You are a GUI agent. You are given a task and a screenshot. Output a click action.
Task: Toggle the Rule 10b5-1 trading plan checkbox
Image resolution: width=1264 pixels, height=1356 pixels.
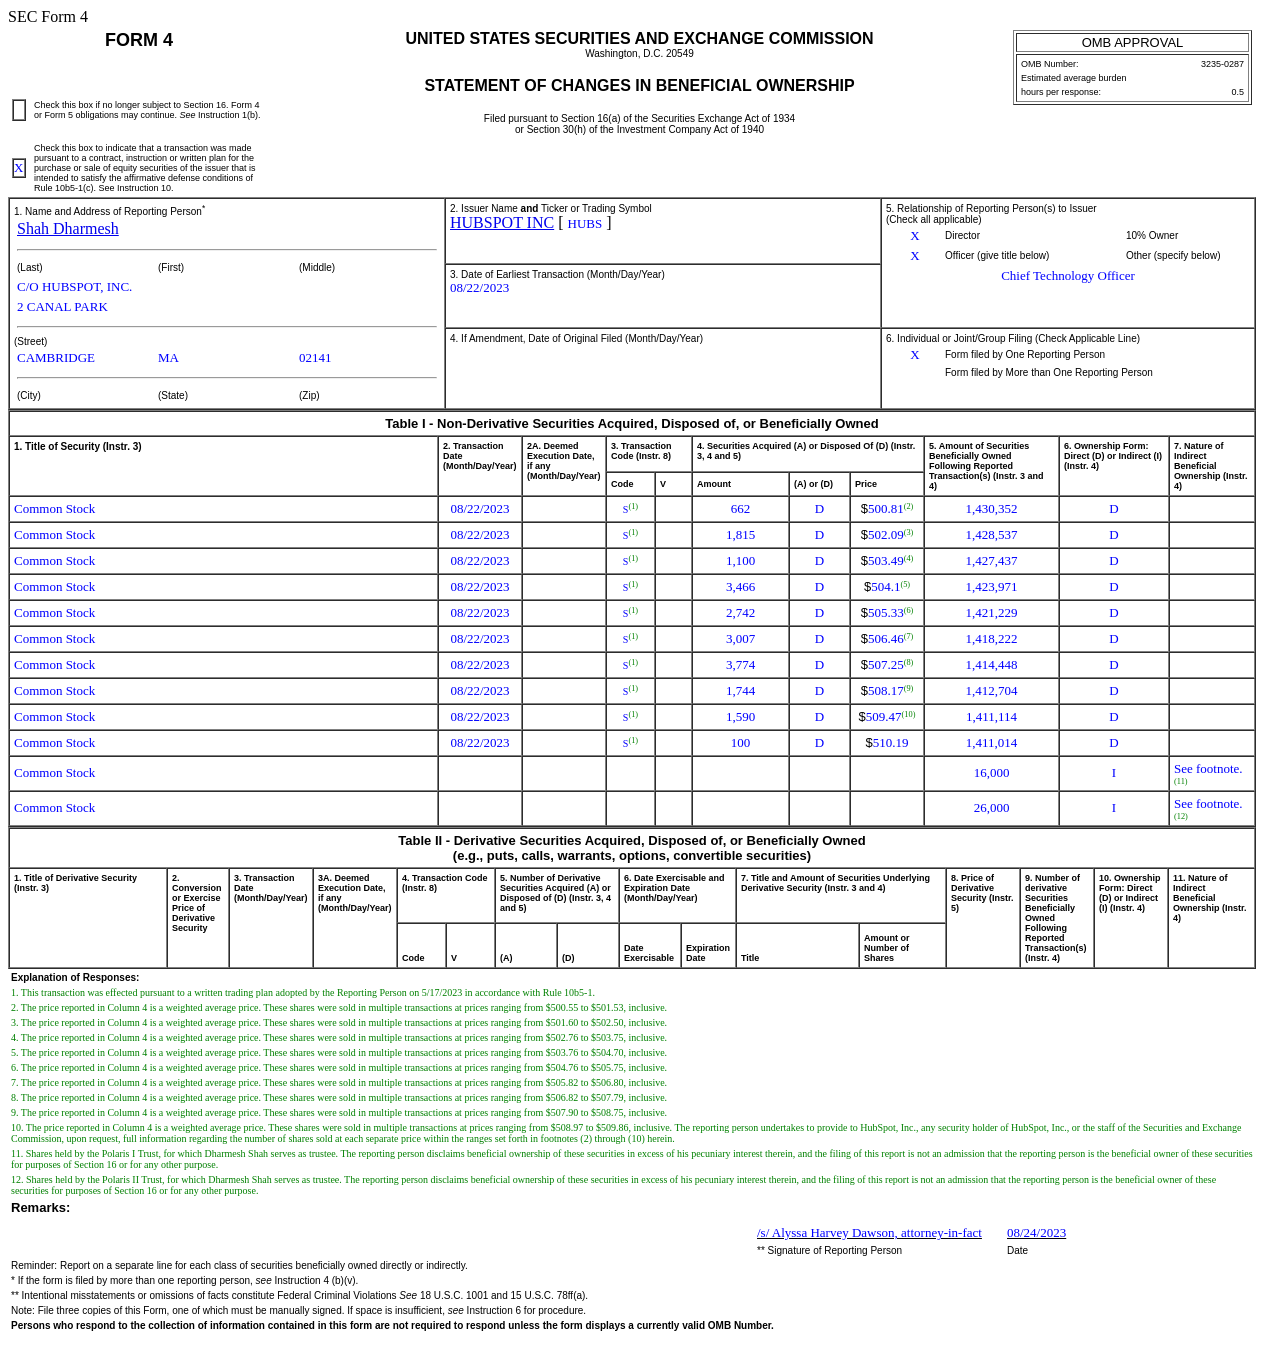tap(18, 168)
